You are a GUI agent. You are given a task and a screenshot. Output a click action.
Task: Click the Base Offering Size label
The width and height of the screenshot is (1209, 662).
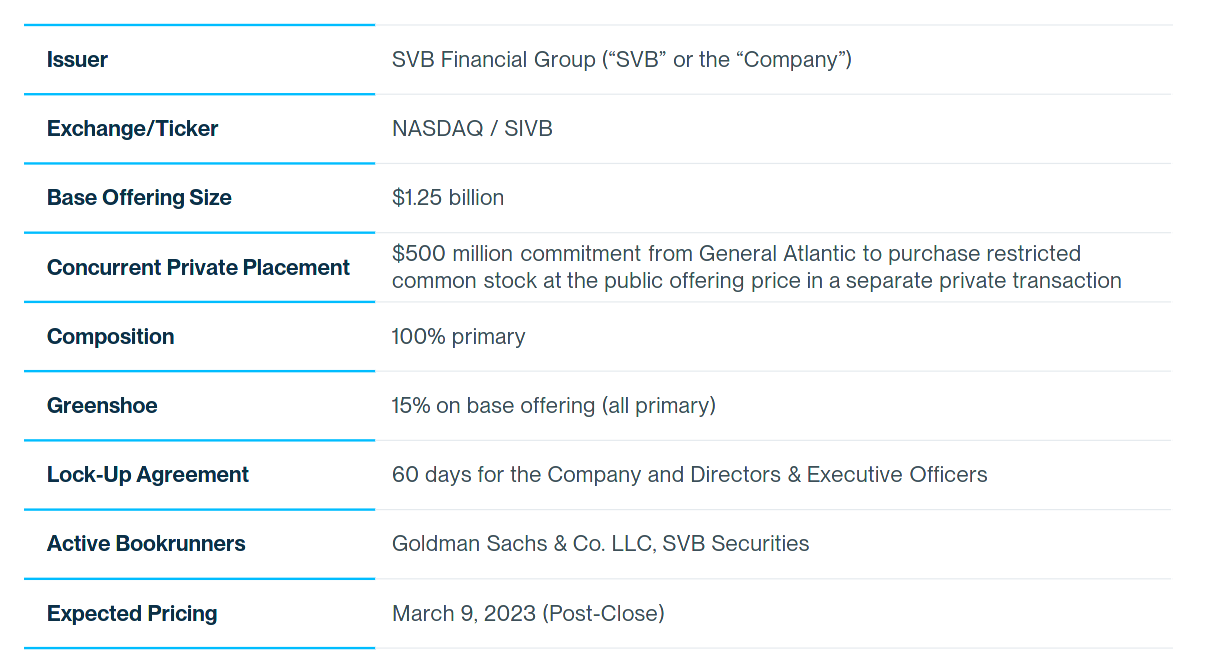(x=139, y=198)
